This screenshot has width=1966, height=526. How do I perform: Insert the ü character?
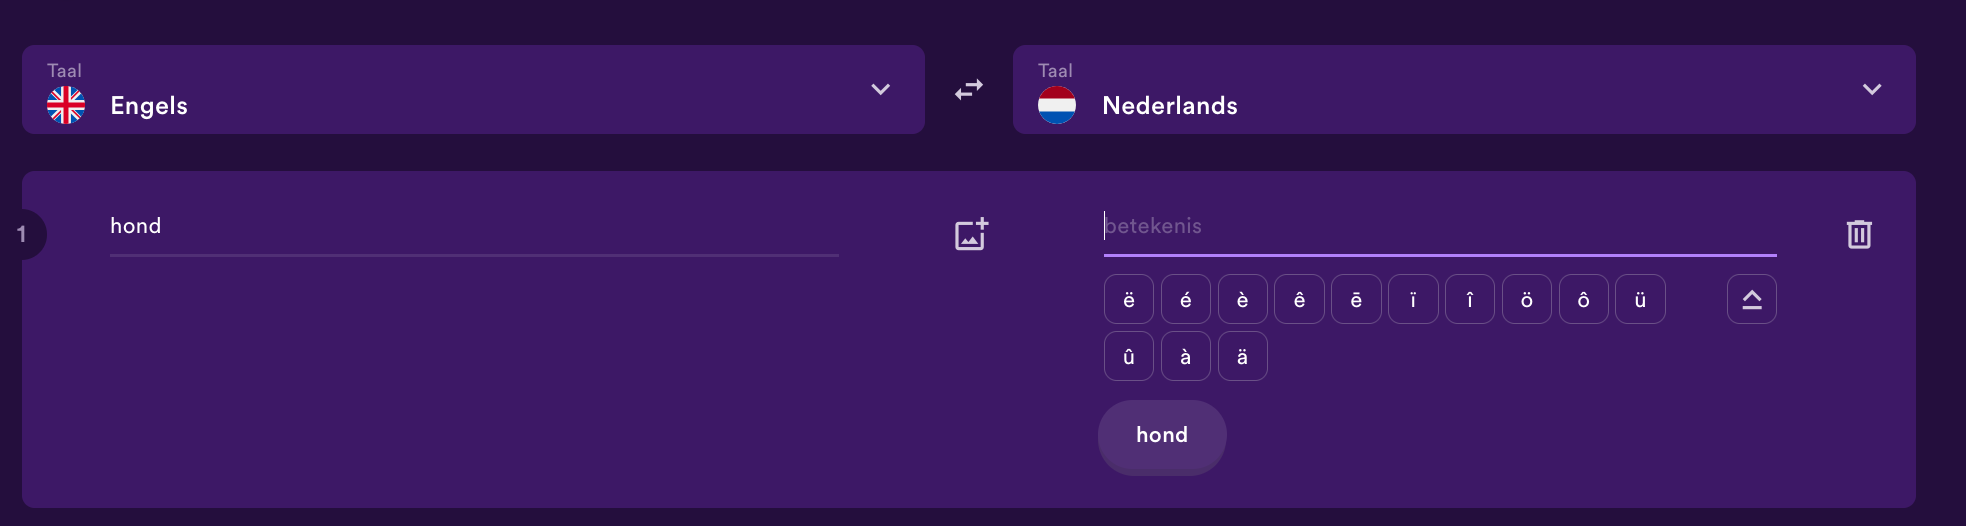tap(1640, 299)
